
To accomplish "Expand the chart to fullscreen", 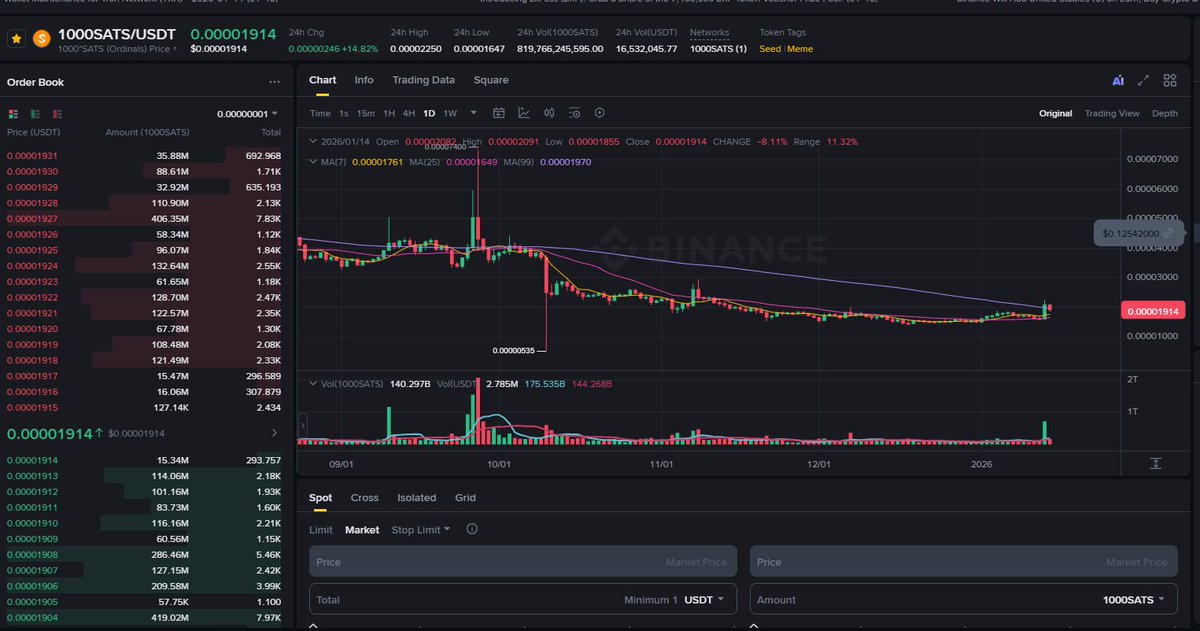I will click(x=1144, y=80).
